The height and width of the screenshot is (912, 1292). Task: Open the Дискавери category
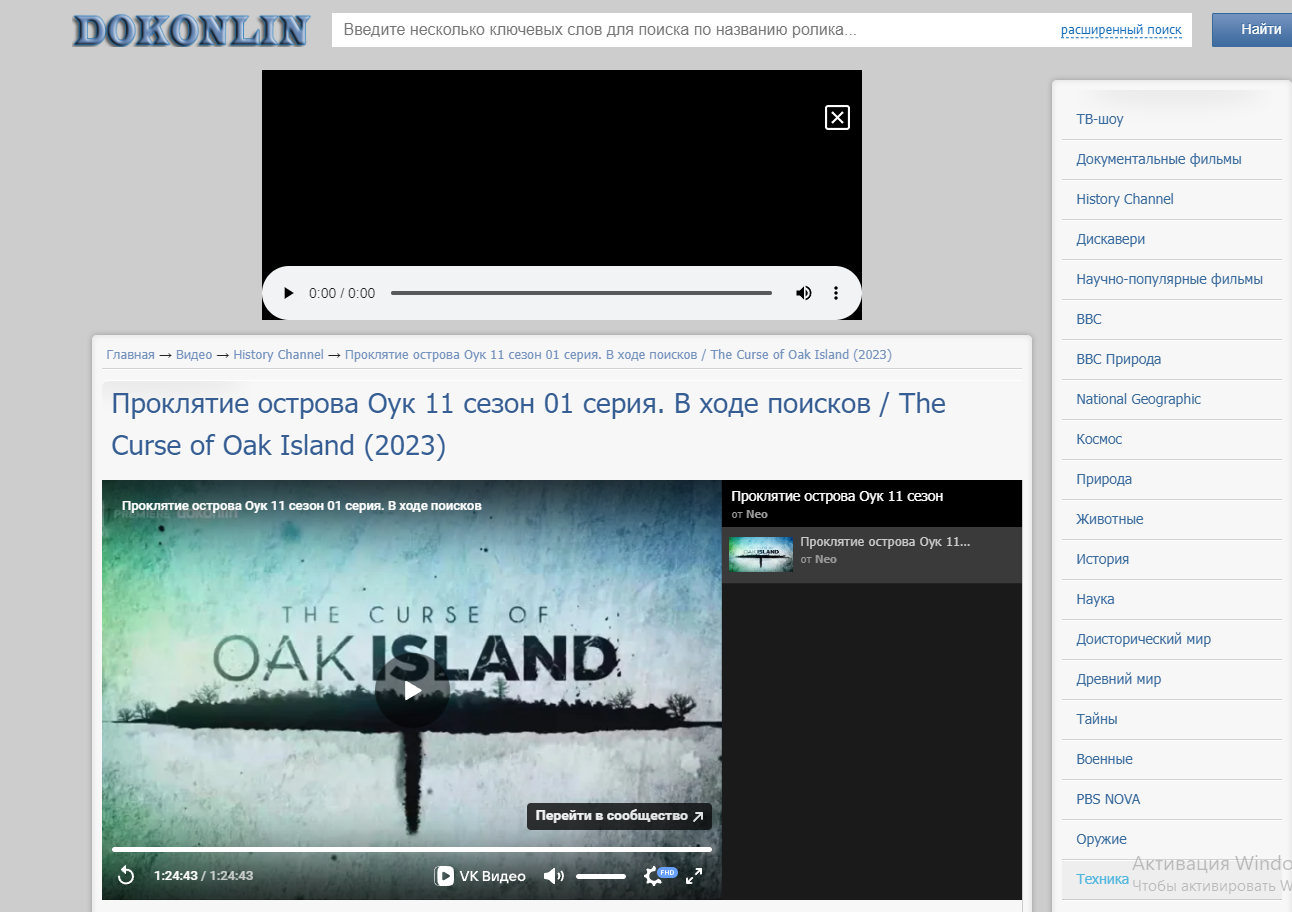(x=1111, y=239)
